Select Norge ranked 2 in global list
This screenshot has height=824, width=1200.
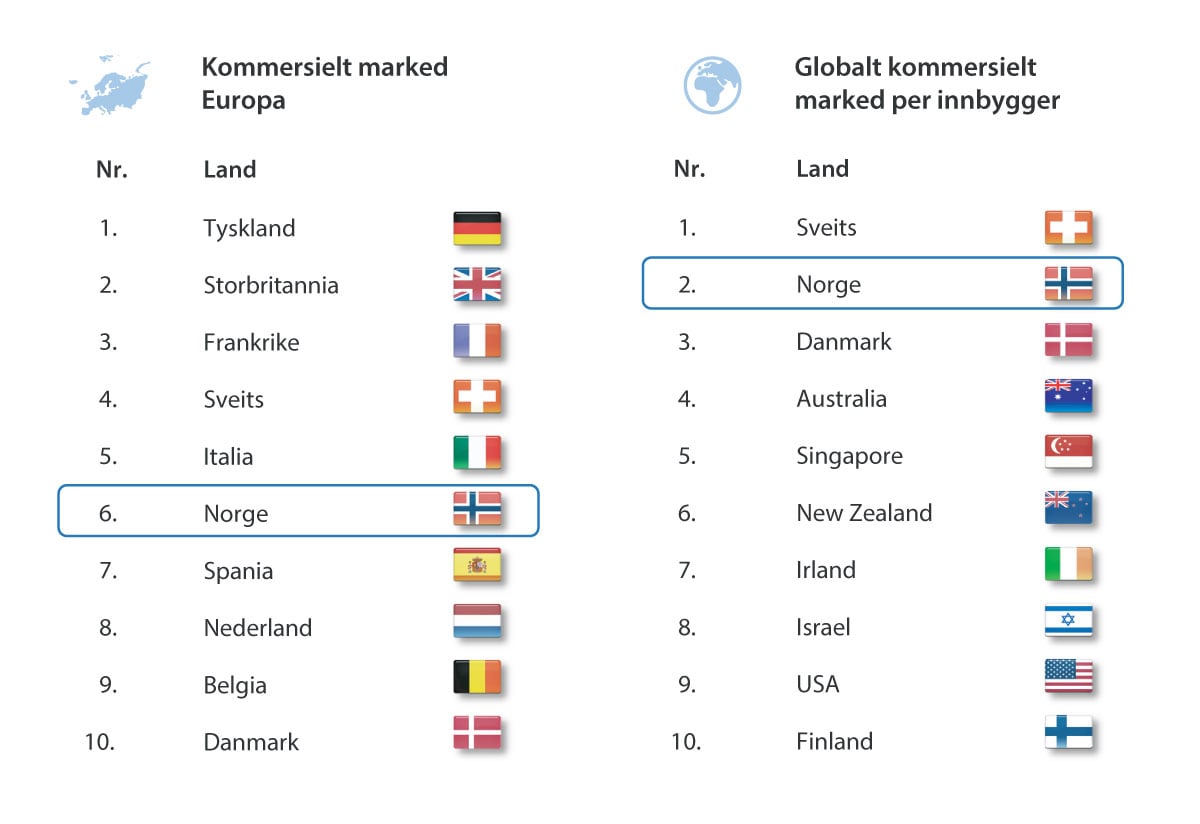[882, 283]
